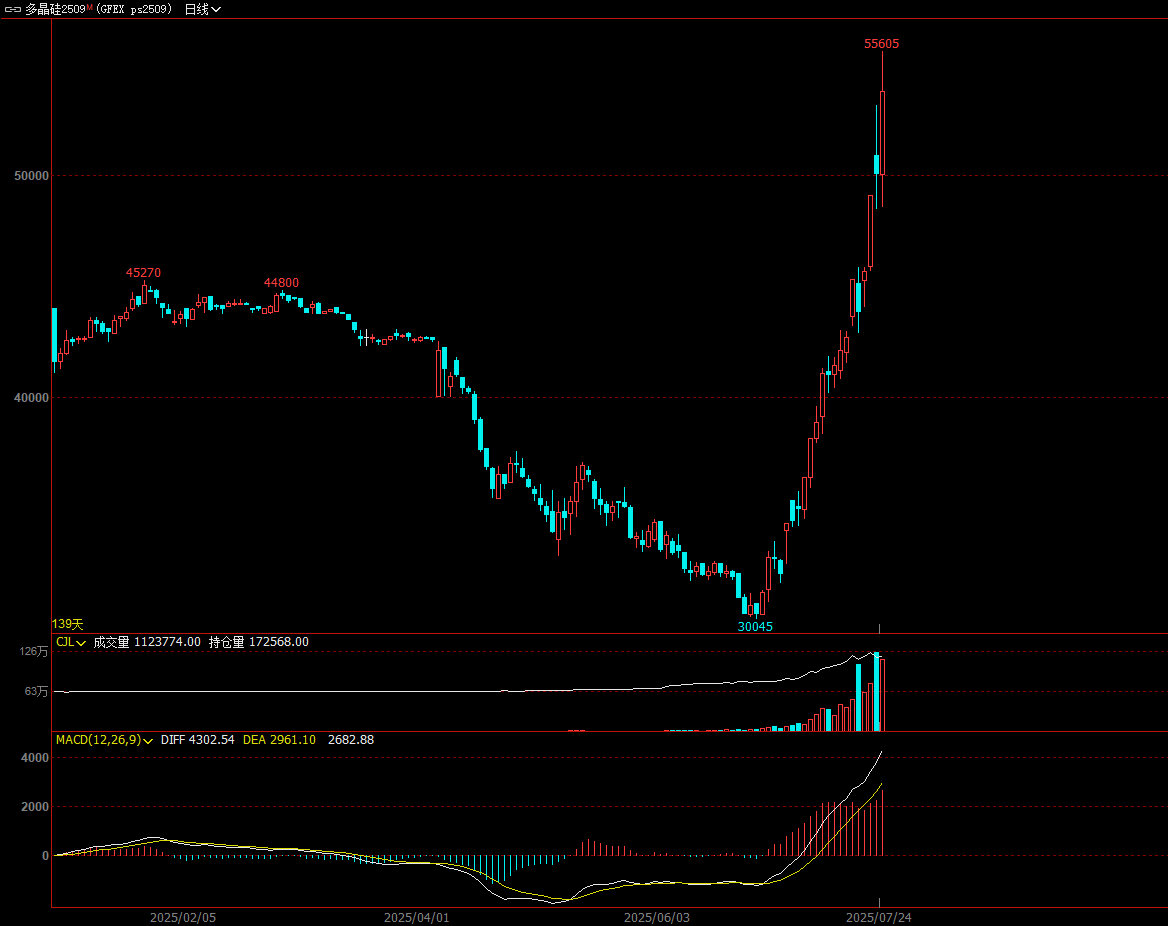The image size is (1168, 926).
Task: Click the 成交量 1123774.00 volume value
Action: [147, 642]
